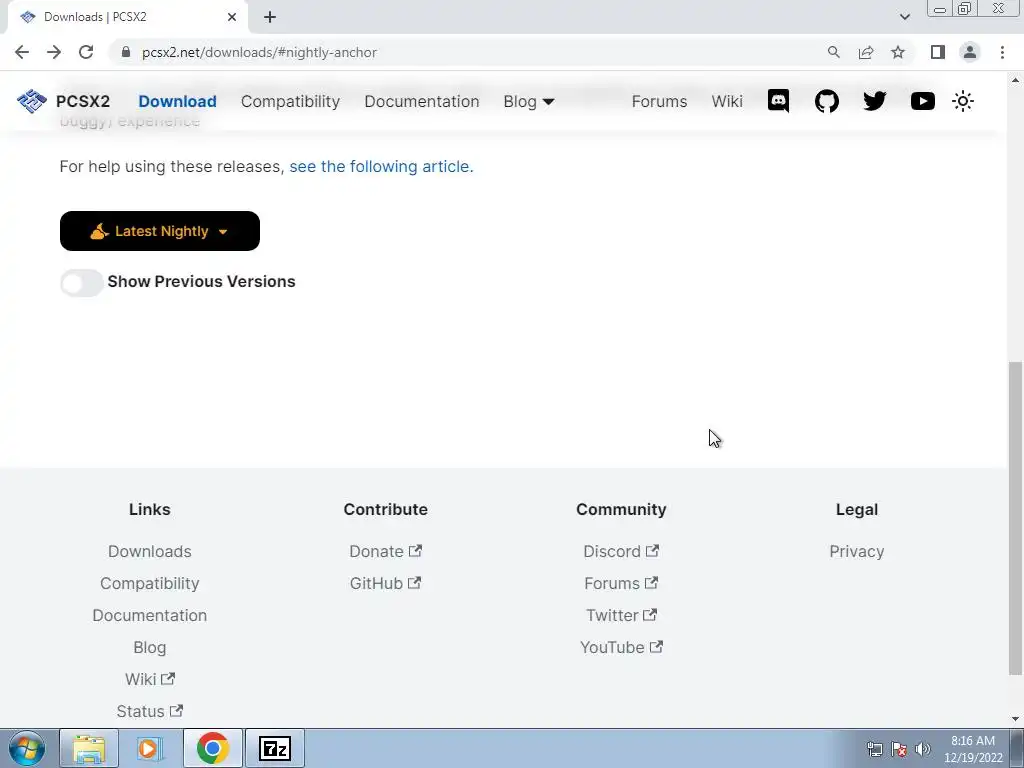Screen dimensions: 1024x768
Task: Open a new tab with the plus icon
Action: pyautogui.click(x=270, y=17)
